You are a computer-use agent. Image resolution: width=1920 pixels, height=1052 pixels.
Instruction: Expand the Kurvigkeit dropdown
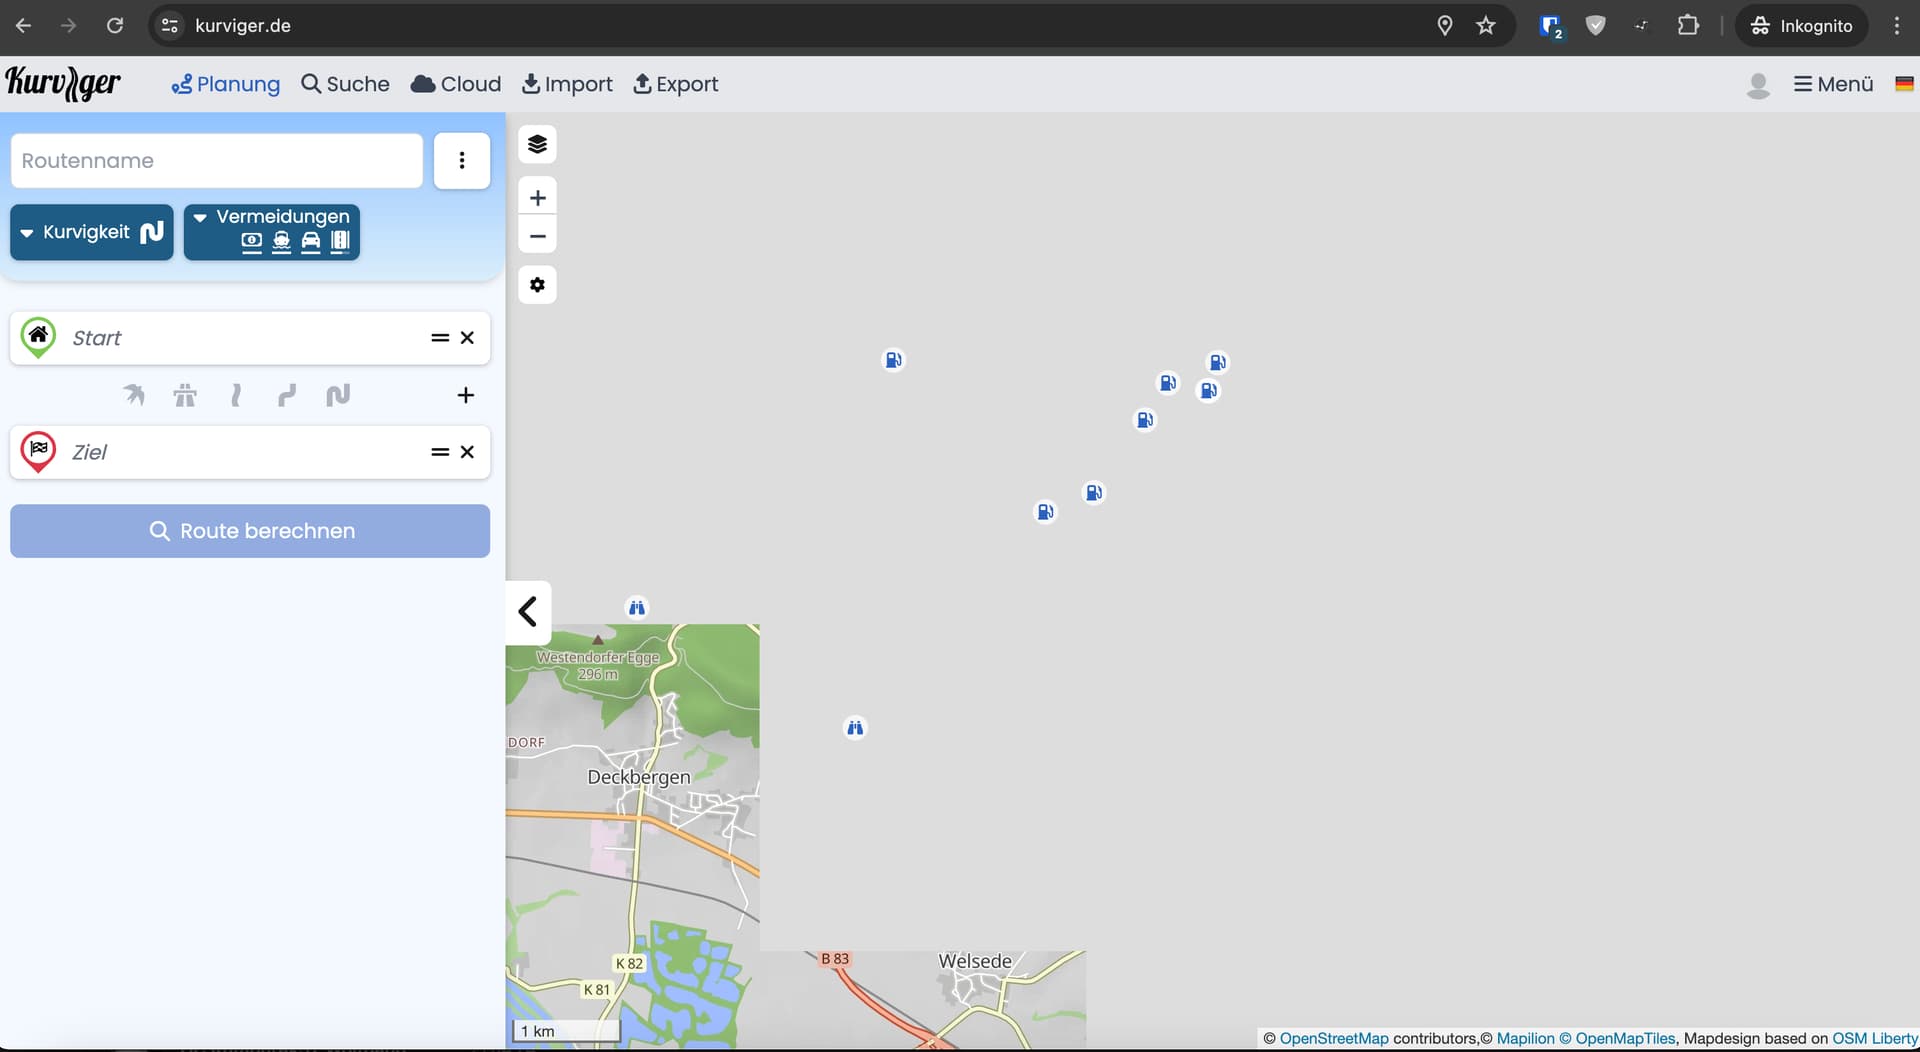[x=92, y=232]
